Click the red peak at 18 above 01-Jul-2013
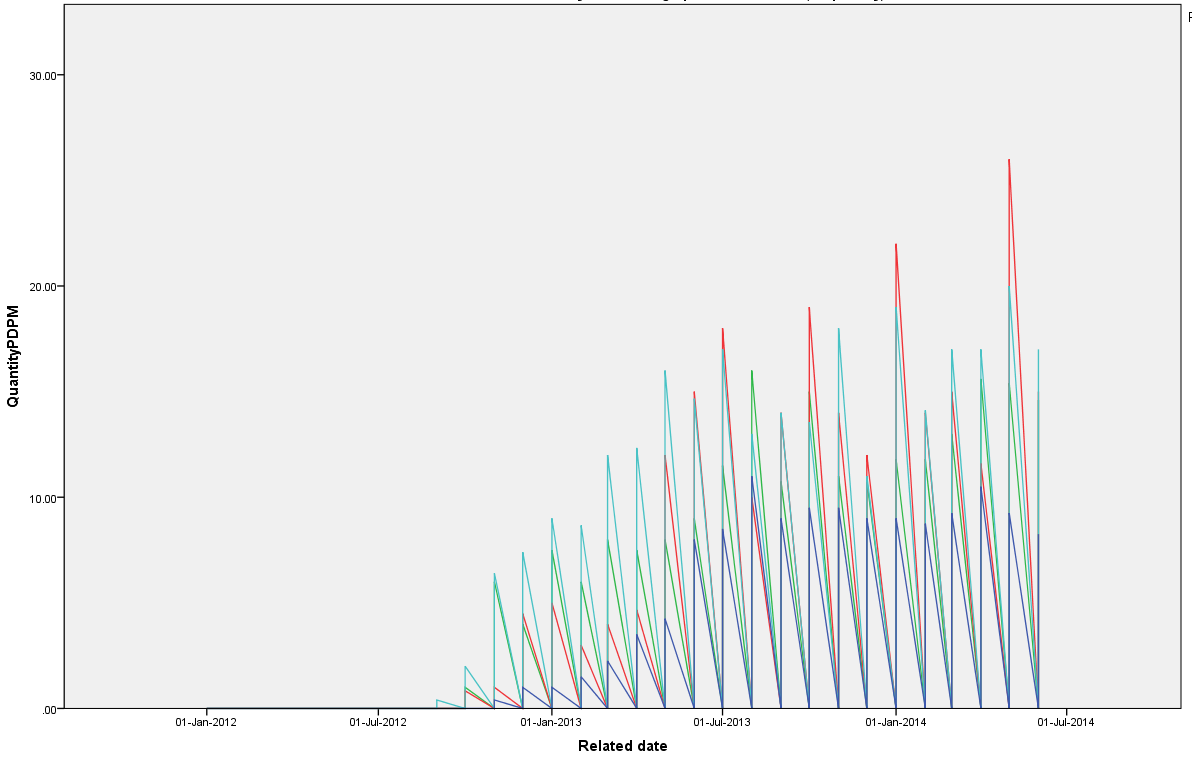Viewport: 1192px width, 759px height. tap(722, 330)
